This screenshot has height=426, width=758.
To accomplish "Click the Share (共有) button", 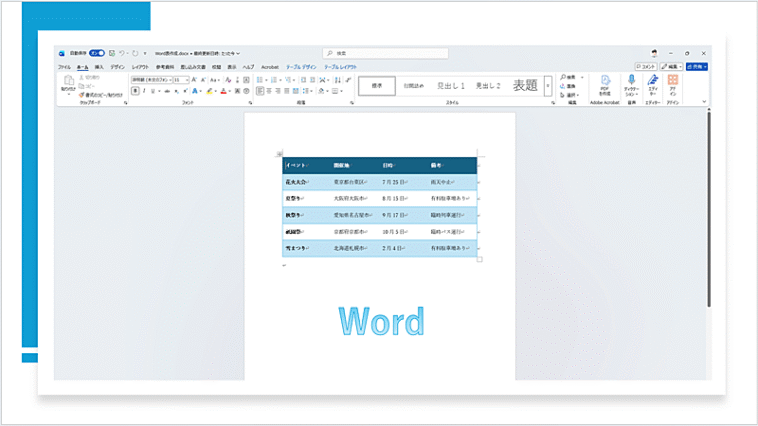I will 697,67.
